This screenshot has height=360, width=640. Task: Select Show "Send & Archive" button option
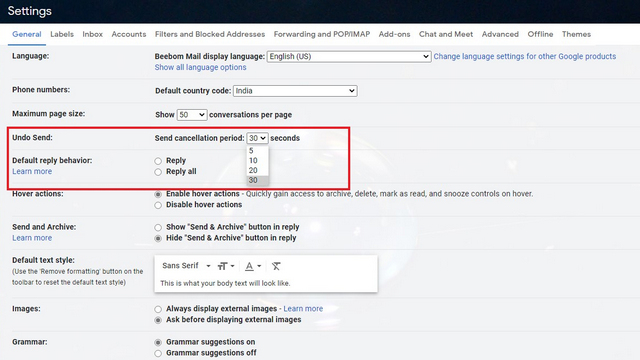tap(158, 227)
